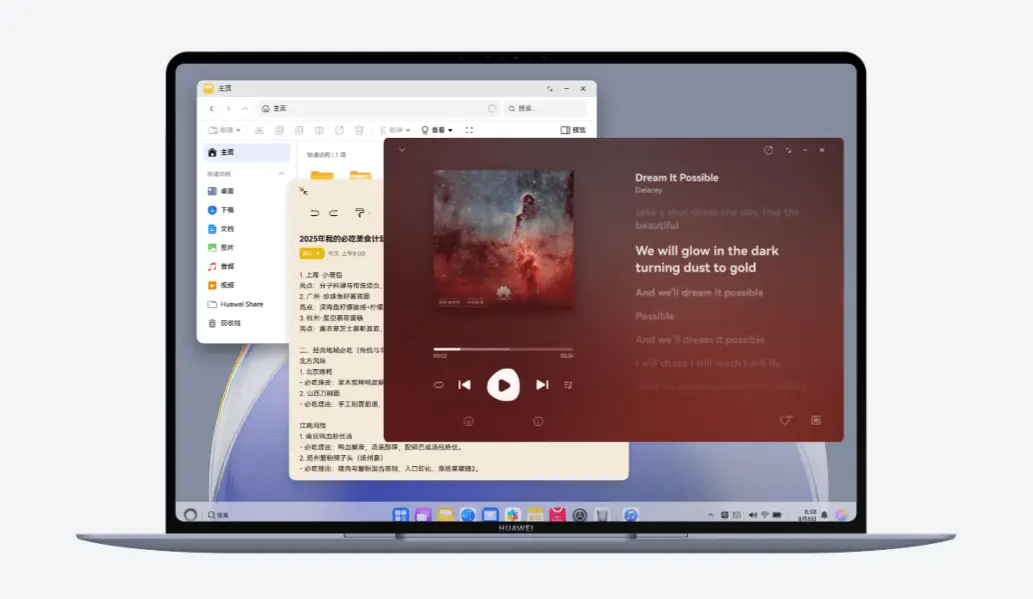Open the blue app grid icon on taskbar

(401, 515)
